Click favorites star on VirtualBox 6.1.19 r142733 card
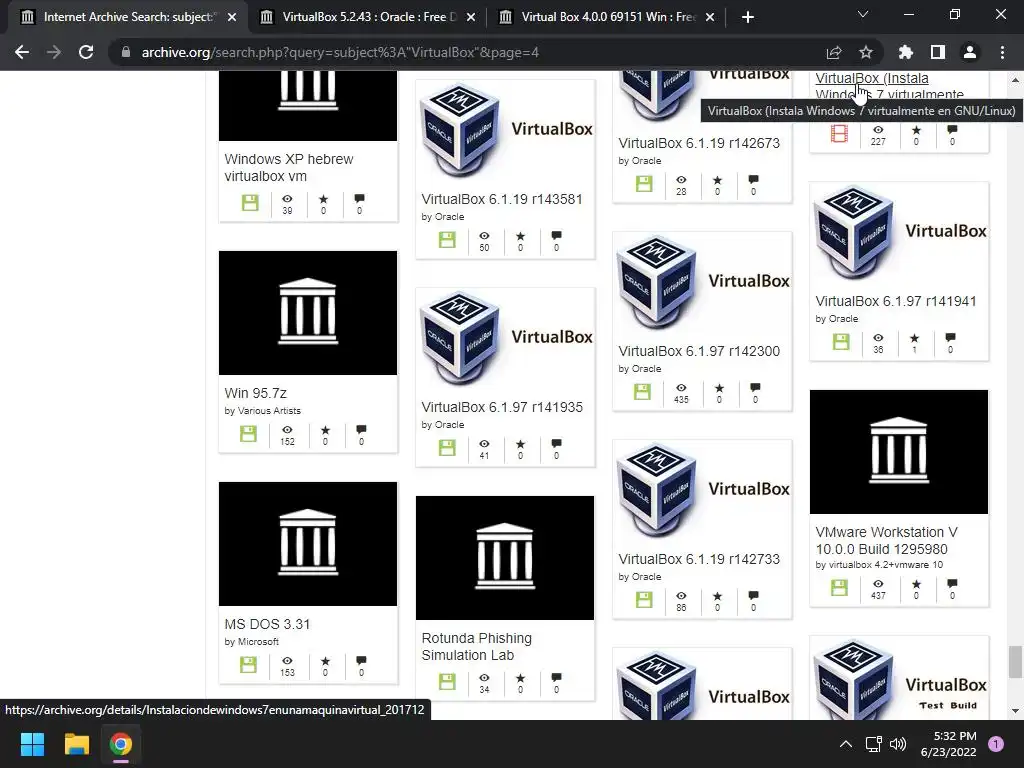1024x768 pixels. tap(718, 596)
